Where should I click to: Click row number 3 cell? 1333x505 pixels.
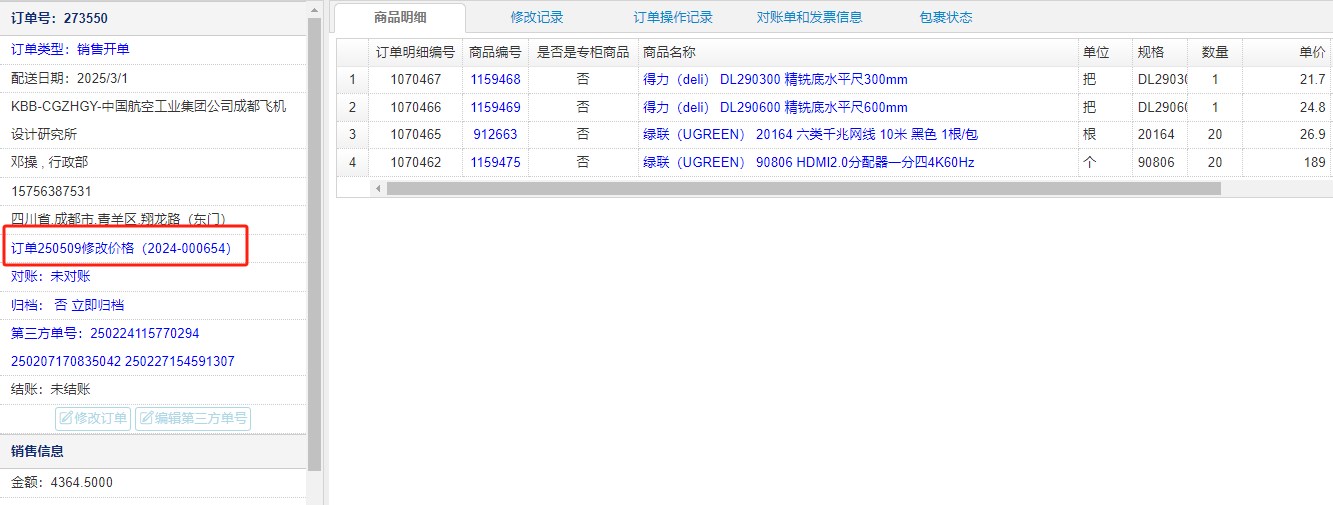coord(352,134)
